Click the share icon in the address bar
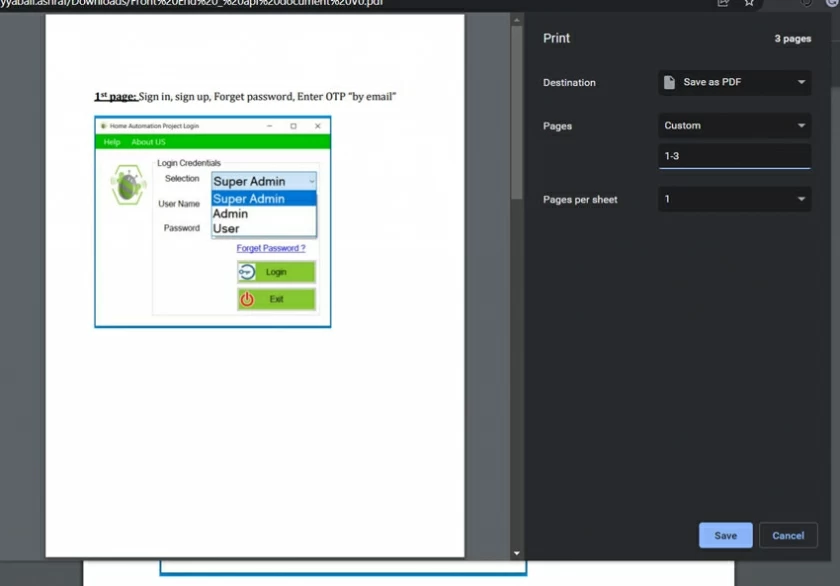 [x=723, y=4]
